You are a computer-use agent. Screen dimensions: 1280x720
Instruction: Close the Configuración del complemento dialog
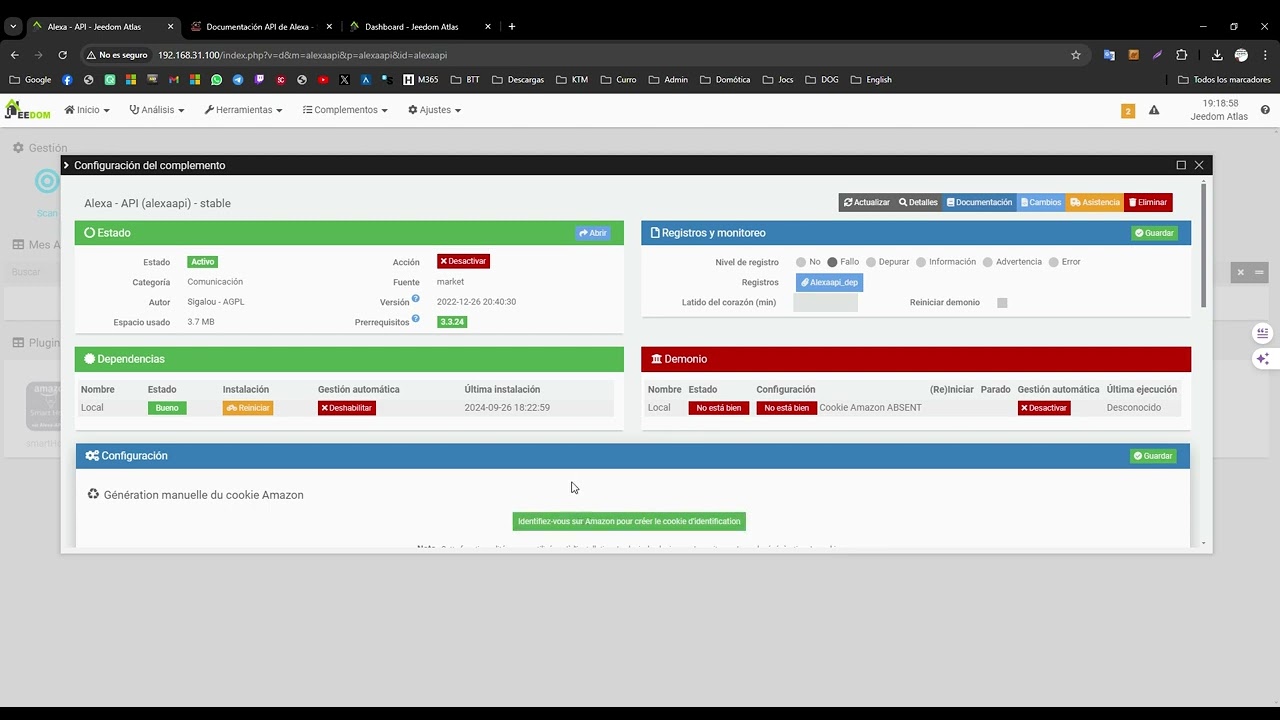tap(1199, 165)
